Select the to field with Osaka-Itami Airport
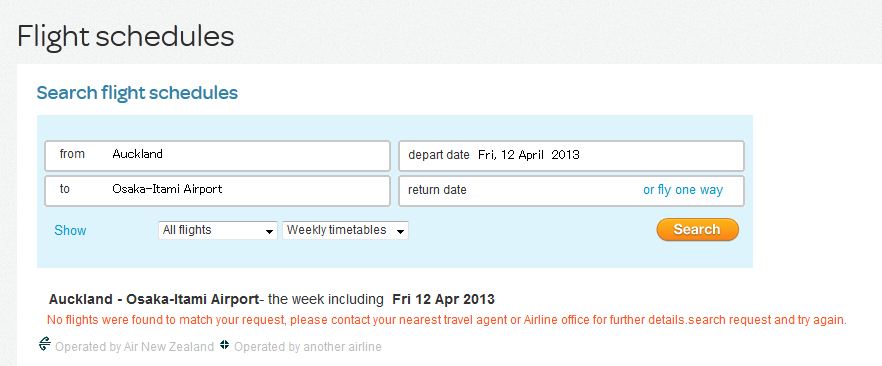Viewport: 882px width, 366px height. [x=217, y=191]
